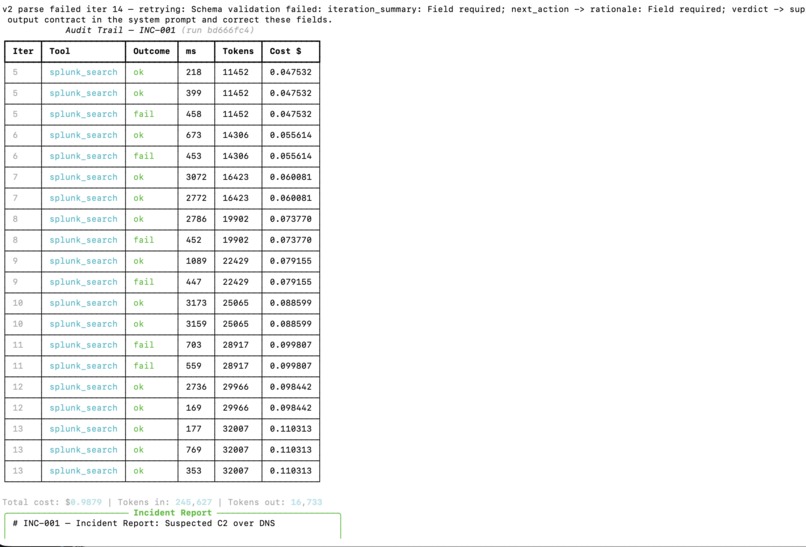Click tokens "14306" in the 673 ms row
The height and width of the screenshot is (547, 806).
click(x=235, y=135)
